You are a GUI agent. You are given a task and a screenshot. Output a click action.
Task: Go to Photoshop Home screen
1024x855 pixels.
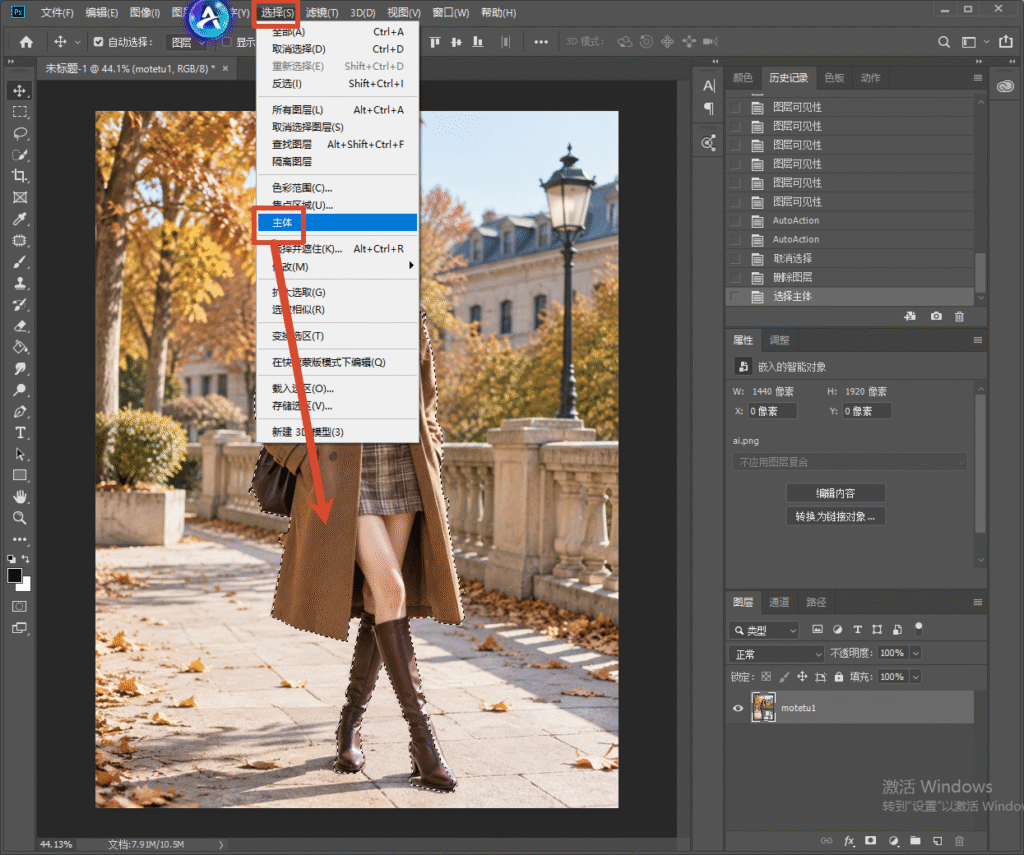(x=26, y=42)
